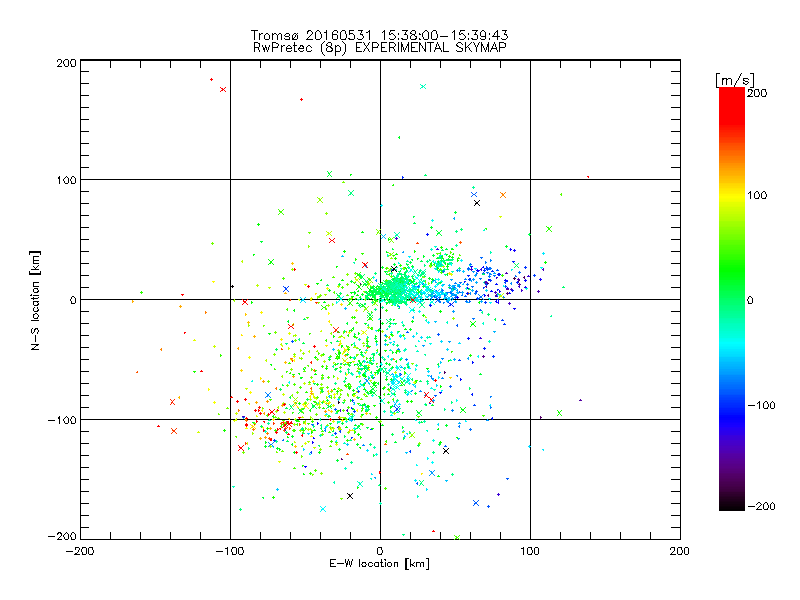800x600 pixels.
Task: Click the colorbar '0' tick label
Action: click(750, 301)
